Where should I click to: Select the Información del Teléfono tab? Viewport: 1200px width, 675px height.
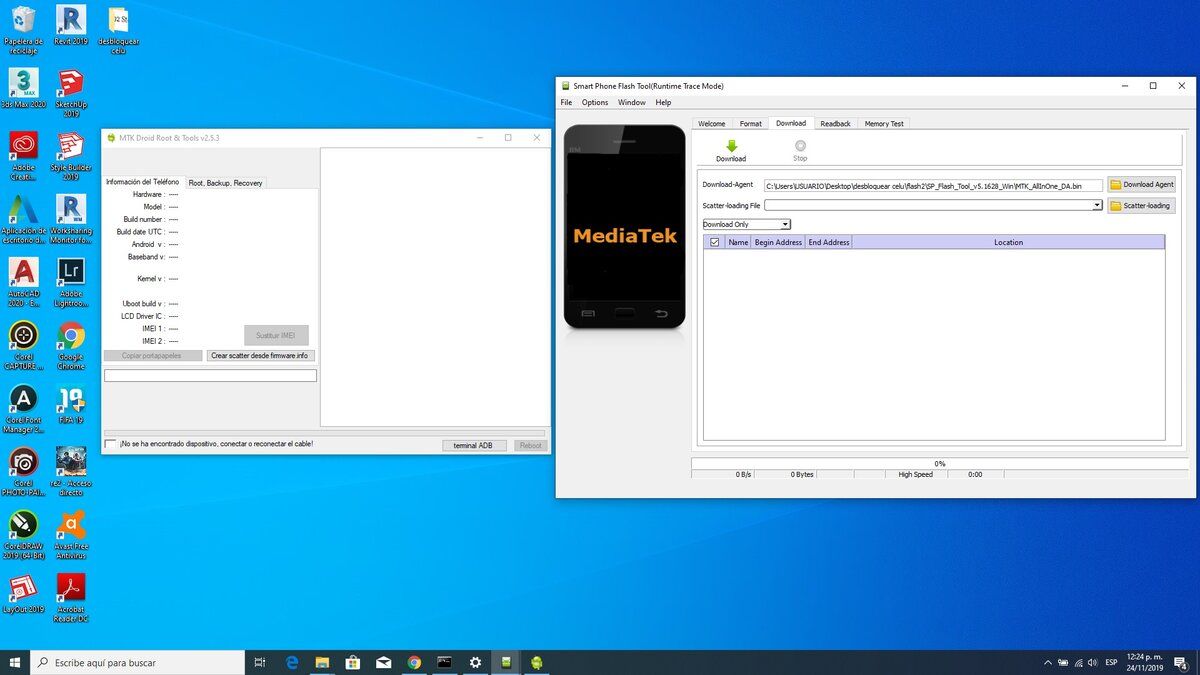142,182
